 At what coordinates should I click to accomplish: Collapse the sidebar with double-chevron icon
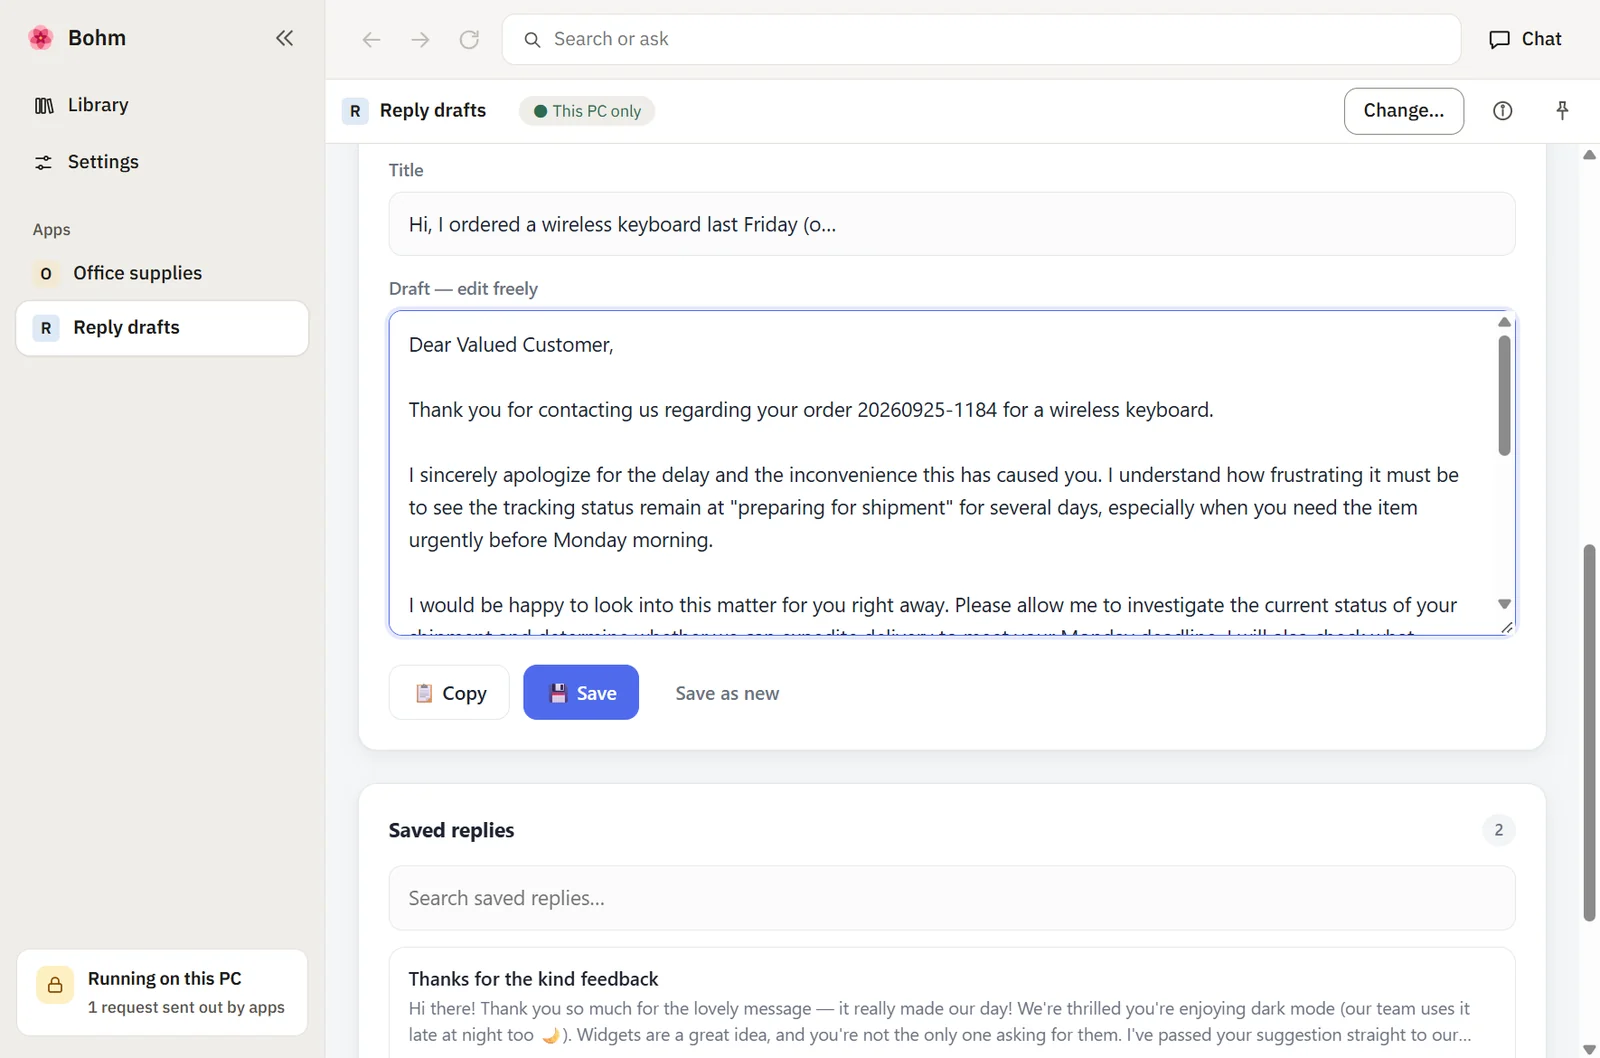[x=285, y=38]
